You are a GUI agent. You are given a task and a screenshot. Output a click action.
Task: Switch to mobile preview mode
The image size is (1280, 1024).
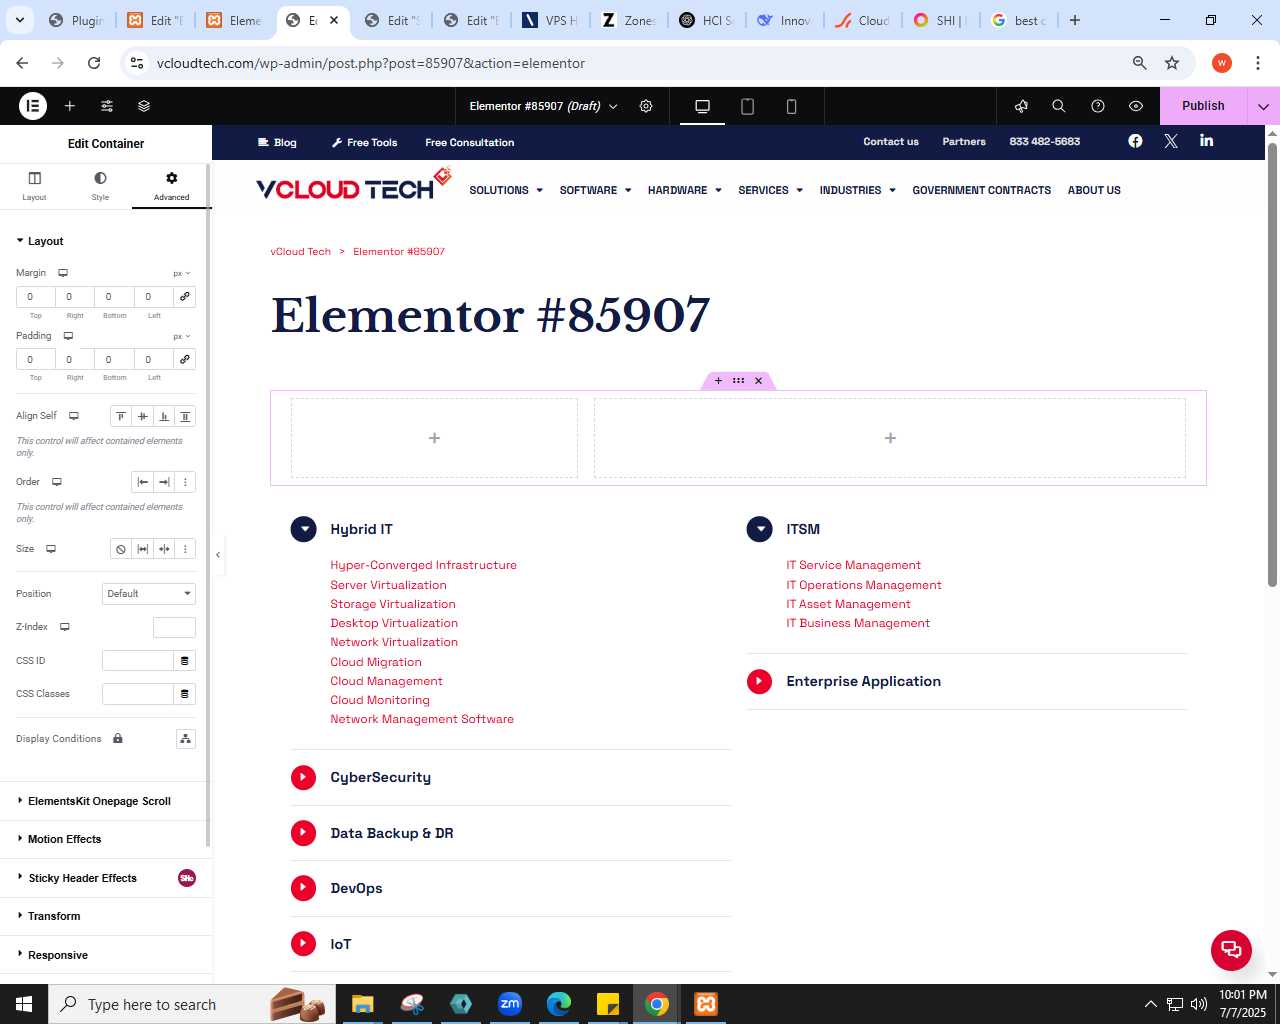(792, 106)
